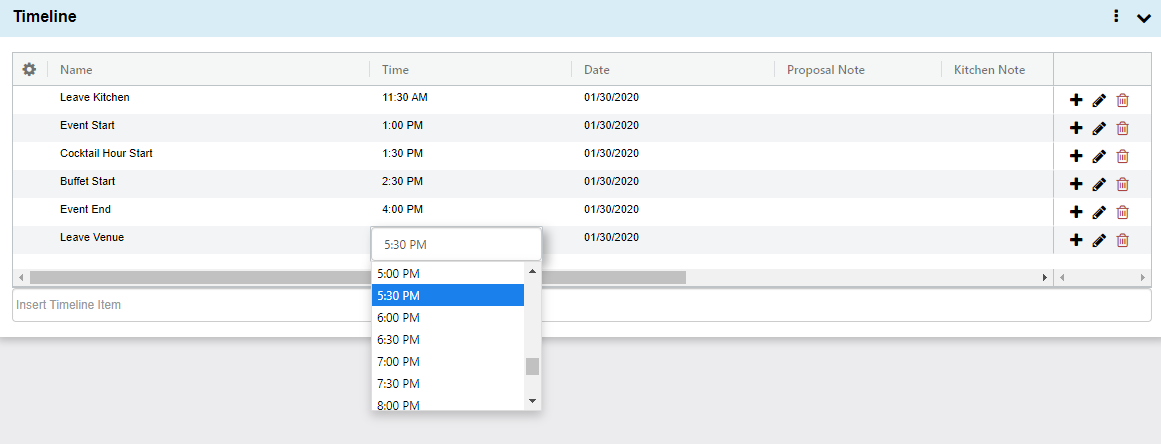Click the Insert Timeline Item field
Screen dimensions: 1161x444
click(x=582, y=305)
